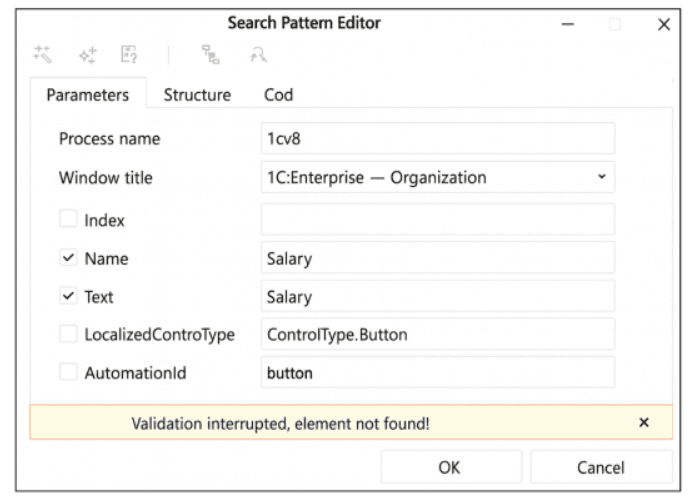697x502 pixels.
Task: Click the element tree hierarchy icon
Action: 211,56
